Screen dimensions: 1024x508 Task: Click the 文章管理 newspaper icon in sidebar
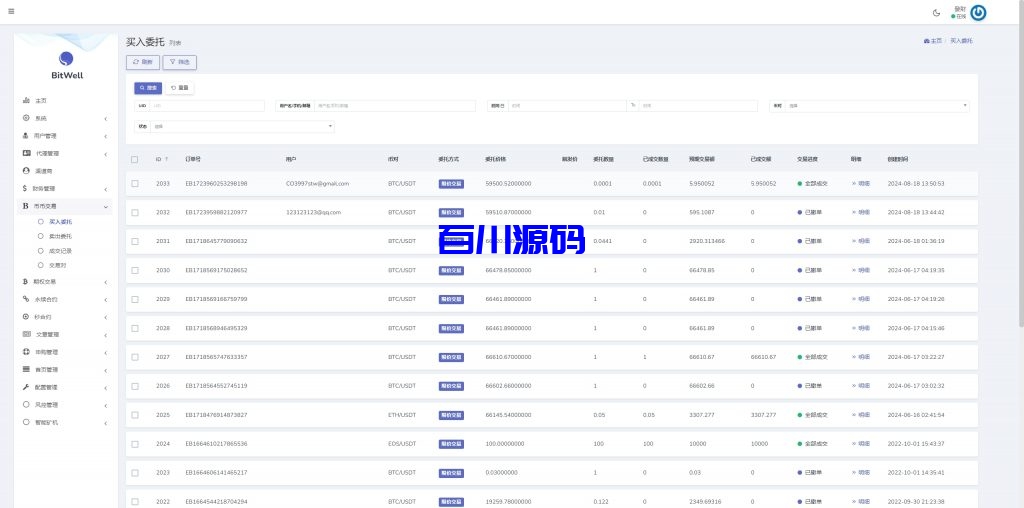(26, 334)
